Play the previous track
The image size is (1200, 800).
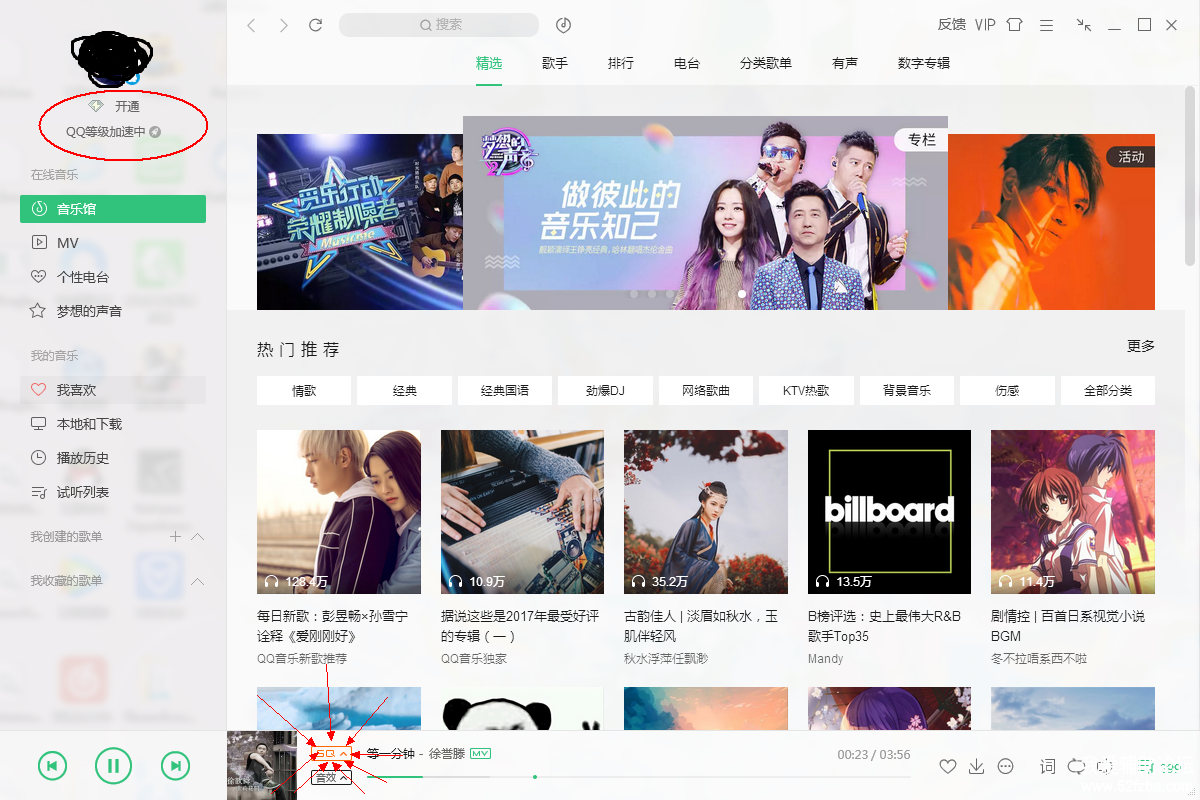pyautogui.click(x=52, y=767)
